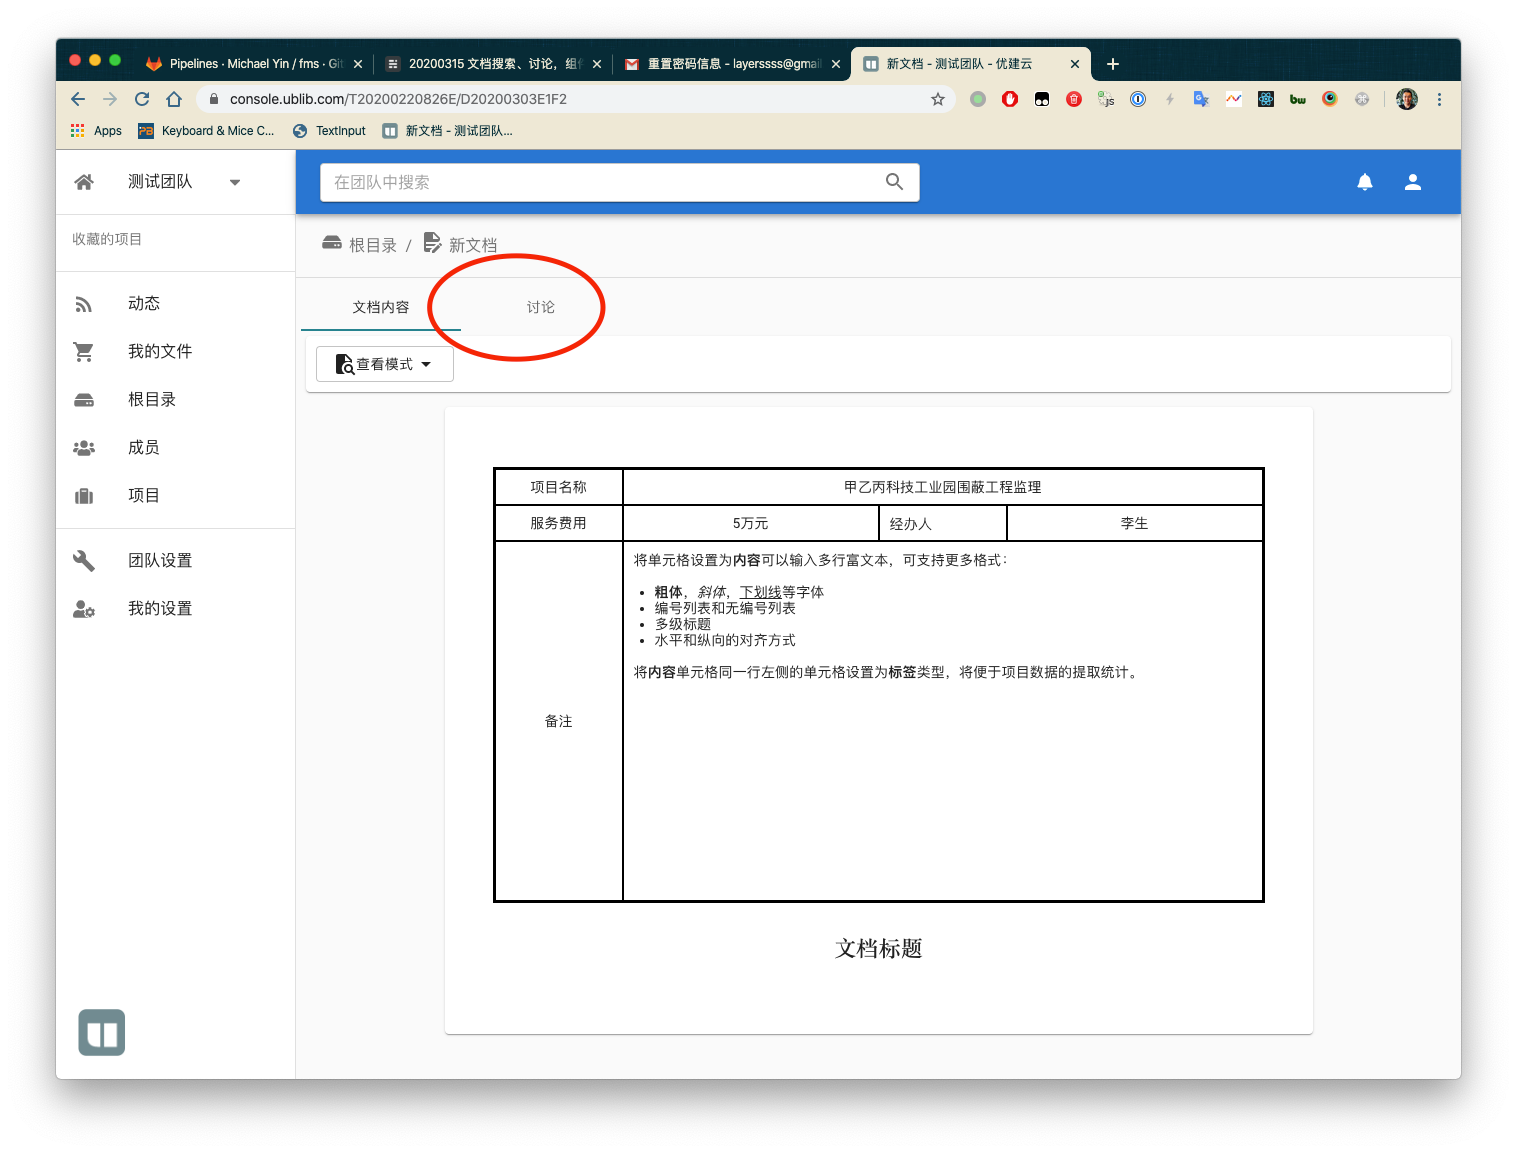The width and height of the screenshot is (1517, 1153).
Task: Reload the page in the browser
Action: tap(142, 99)
